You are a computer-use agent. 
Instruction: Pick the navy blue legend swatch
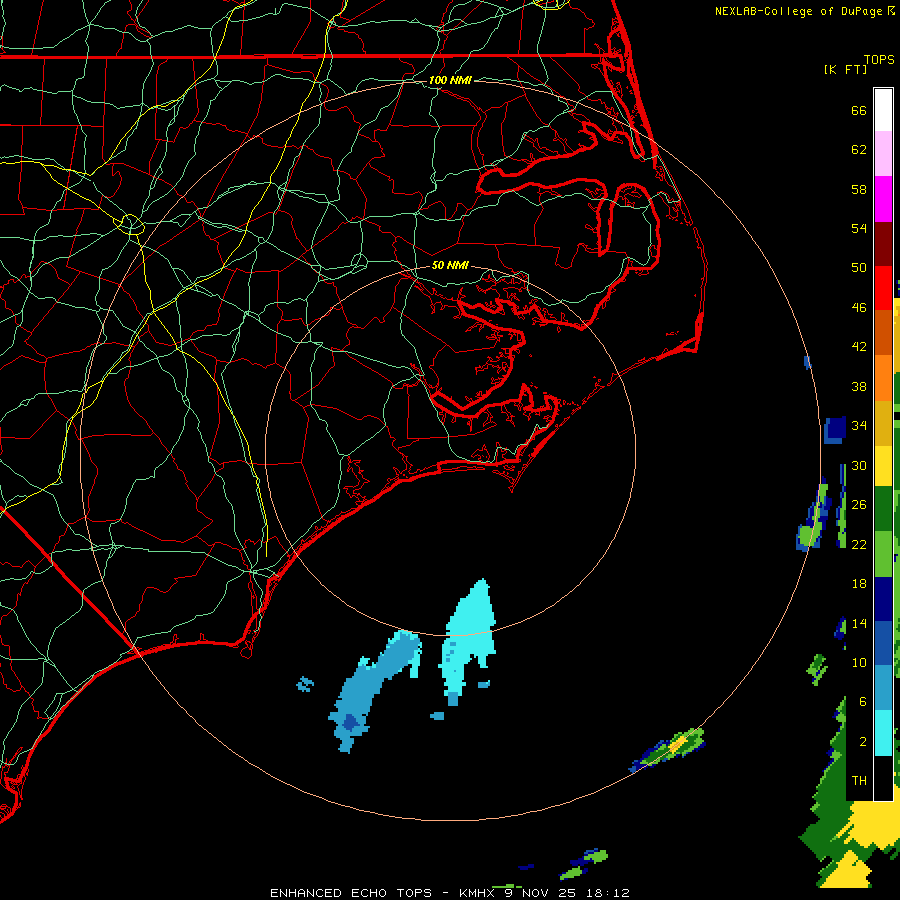pyautogui.click(x=883, y=599)
